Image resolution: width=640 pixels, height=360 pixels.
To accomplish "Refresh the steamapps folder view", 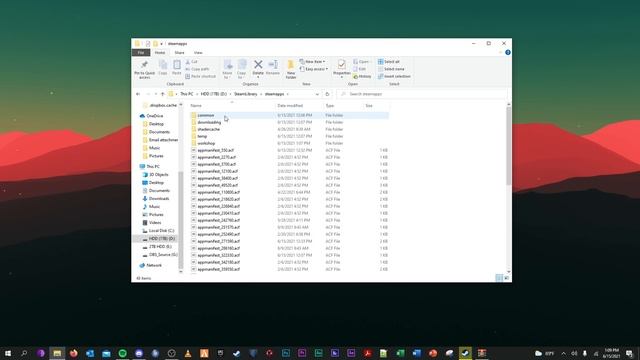I will tap(327, 94).
